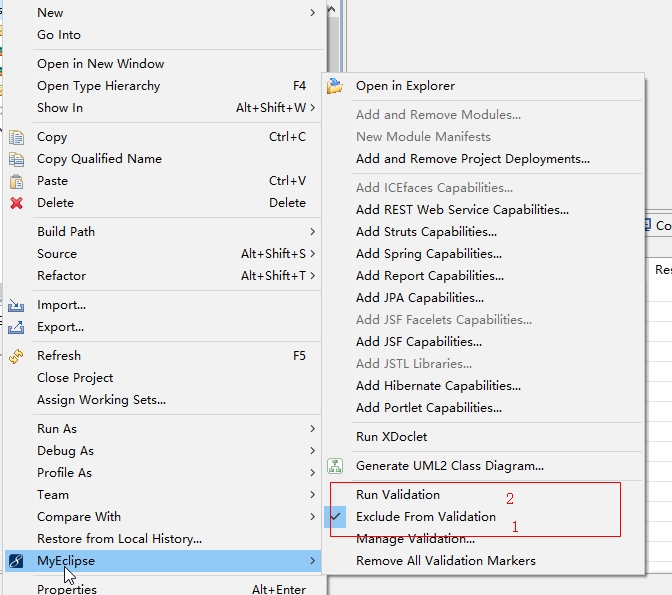Click the Generate UML2 diagram icon
The width and height of the screenshot is (672, 595).
pos(335,466)
